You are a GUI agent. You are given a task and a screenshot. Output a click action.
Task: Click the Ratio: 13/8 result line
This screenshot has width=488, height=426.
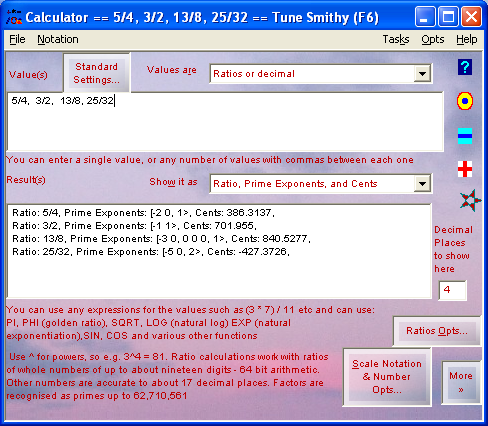(161, 239)
